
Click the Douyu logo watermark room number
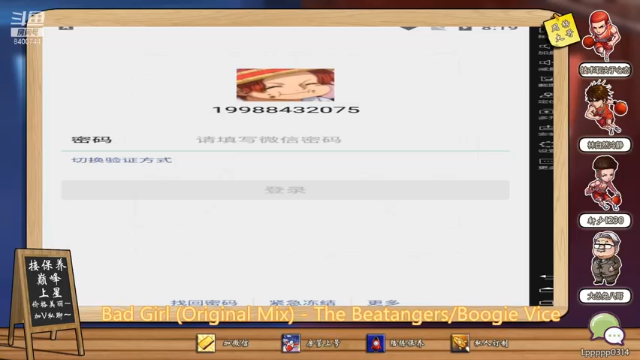coord(27,42)
